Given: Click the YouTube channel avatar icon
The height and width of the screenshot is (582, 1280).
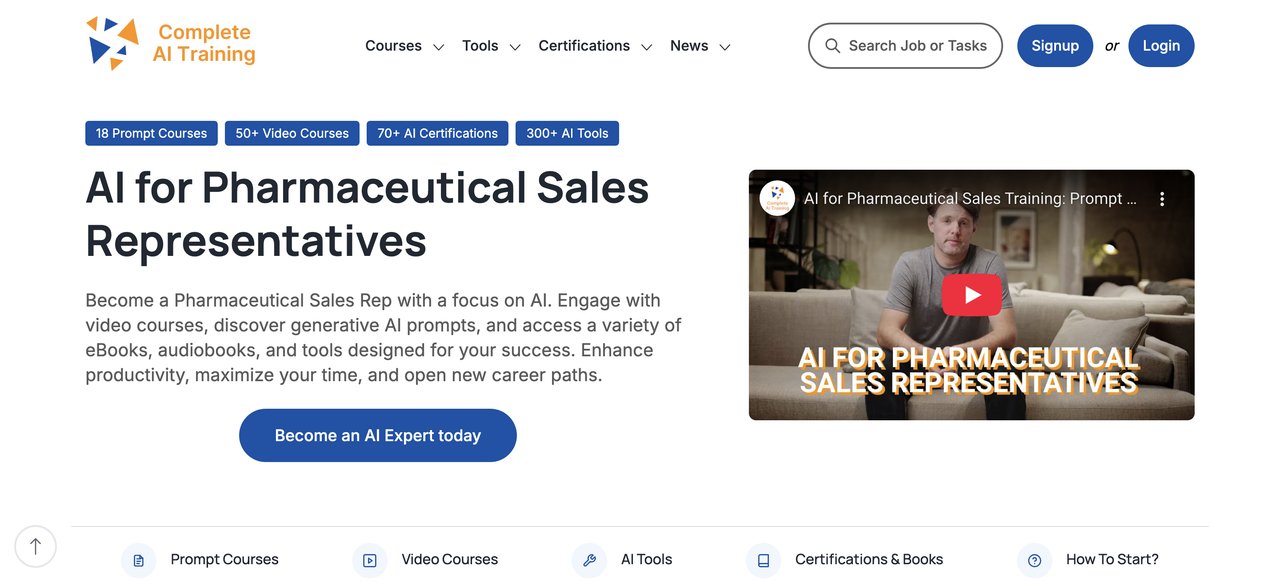Looking at the screenshot, I should click(x=777, y=199).
